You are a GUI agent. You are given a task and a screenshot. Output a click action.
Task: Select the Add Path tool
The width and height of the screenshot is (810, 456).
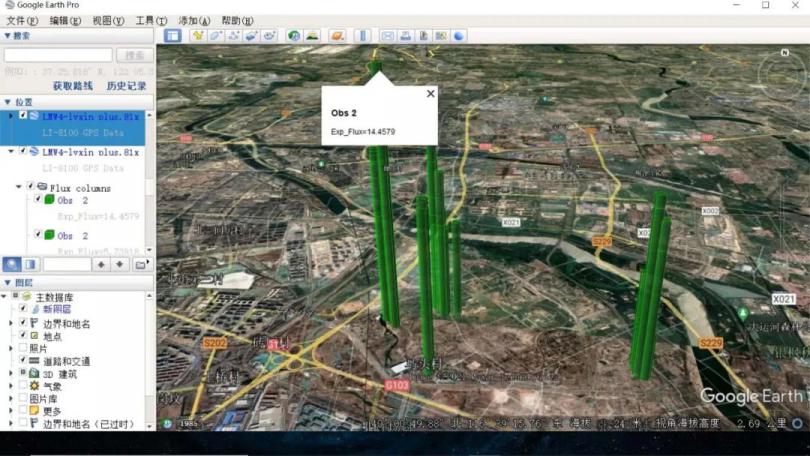tap(233, 36)
